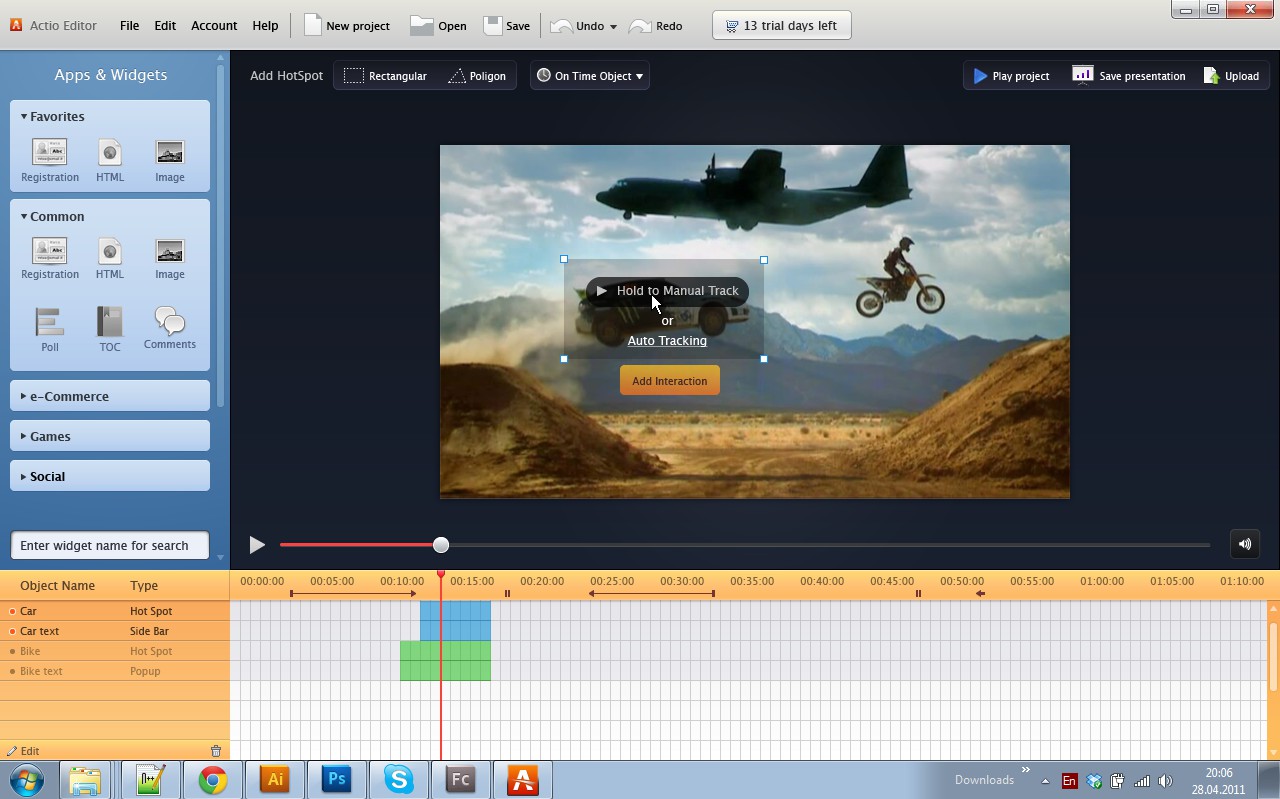Click Play project button

point(1011,76)
